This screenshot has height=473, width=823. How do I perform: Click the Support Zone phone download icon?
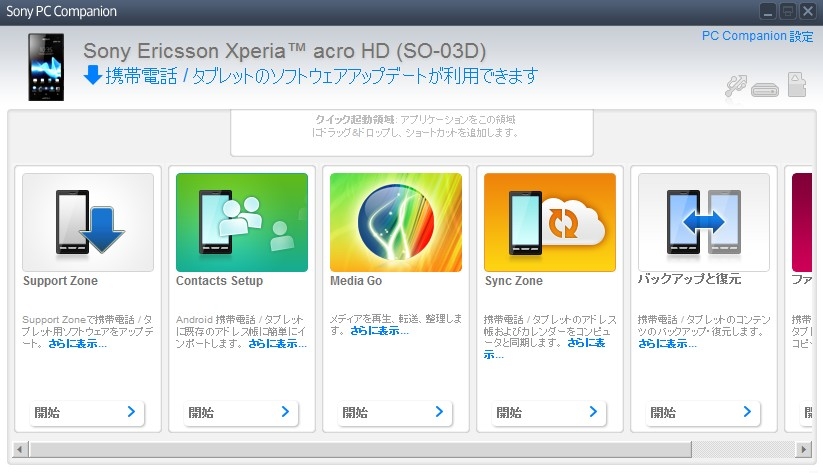tap(88, 222)
